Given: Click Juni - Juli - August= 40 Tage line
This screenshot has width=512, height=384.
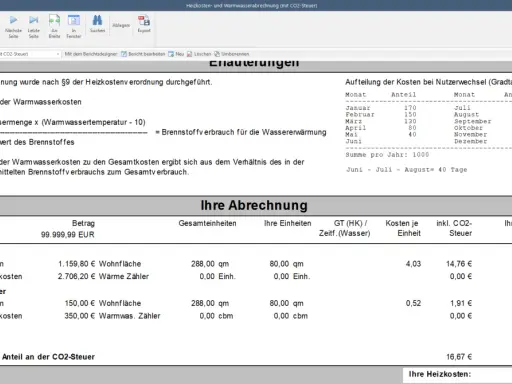Looking at the screenshot, I should pyautogui.click(x=406, y=170).
